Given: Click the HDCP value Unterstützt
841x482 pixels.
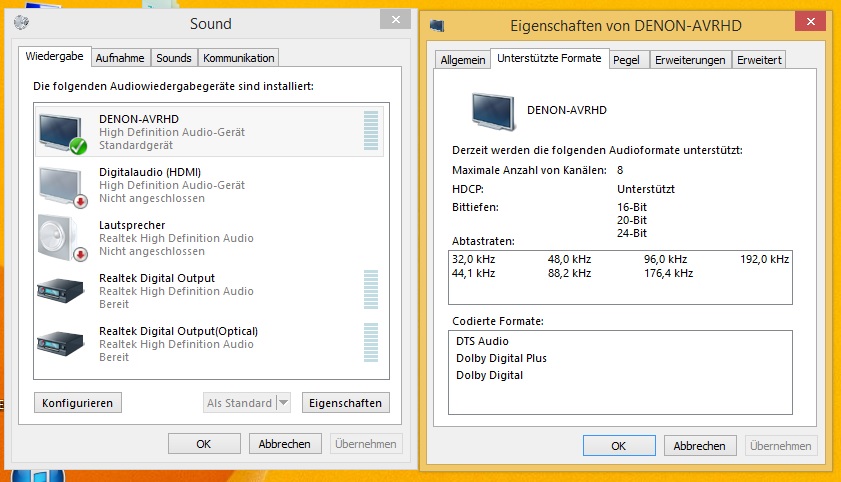Looking at the screenshot, I should (x=646, y=189).
